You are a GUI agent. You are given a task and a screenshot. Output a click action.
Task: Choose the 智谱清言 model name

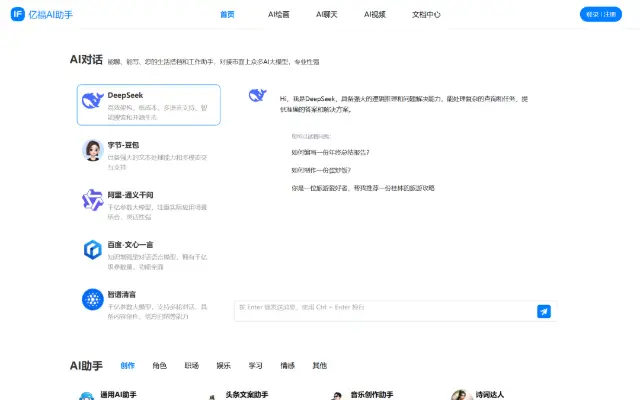click(122, 294)
